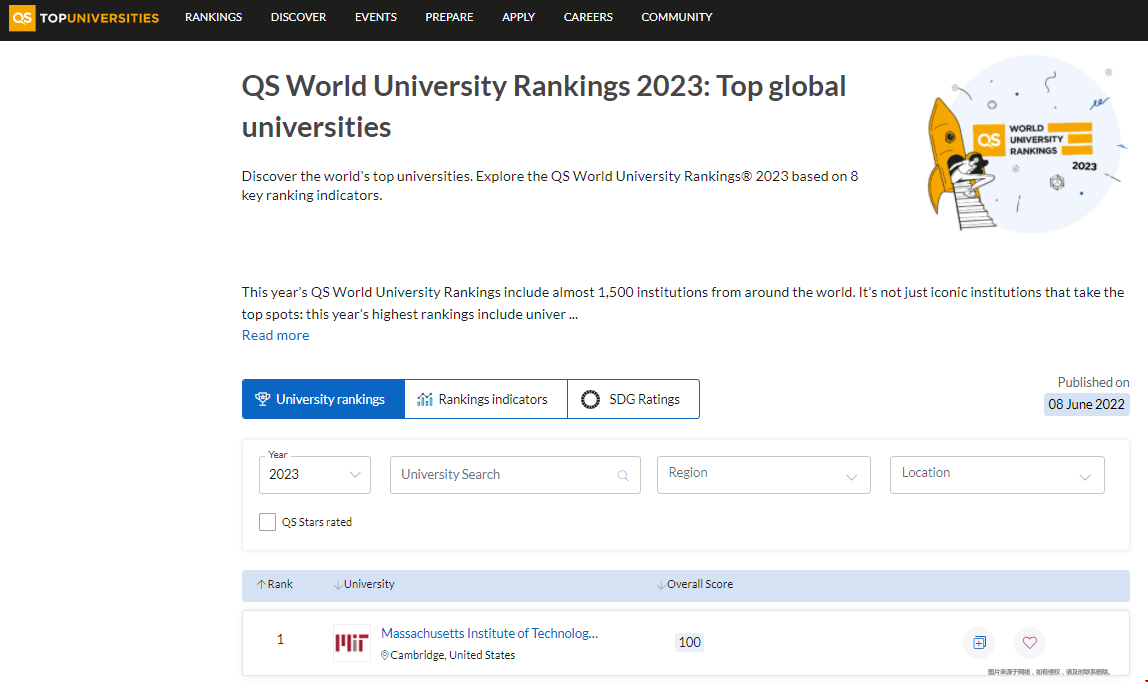Open the EVENTS menu
This screenshot has width=1148, height=682.
(376, 17)
